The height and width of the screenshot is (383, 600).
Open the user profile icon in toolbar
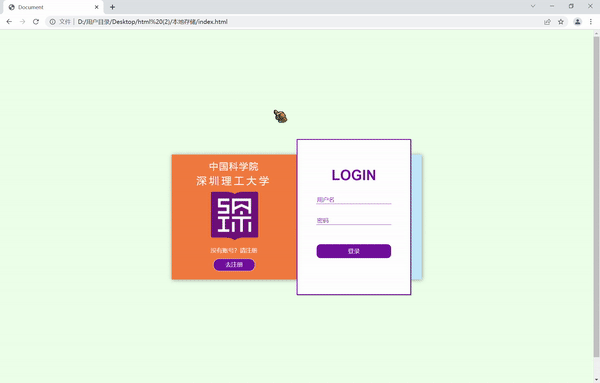tap(577, 22)
